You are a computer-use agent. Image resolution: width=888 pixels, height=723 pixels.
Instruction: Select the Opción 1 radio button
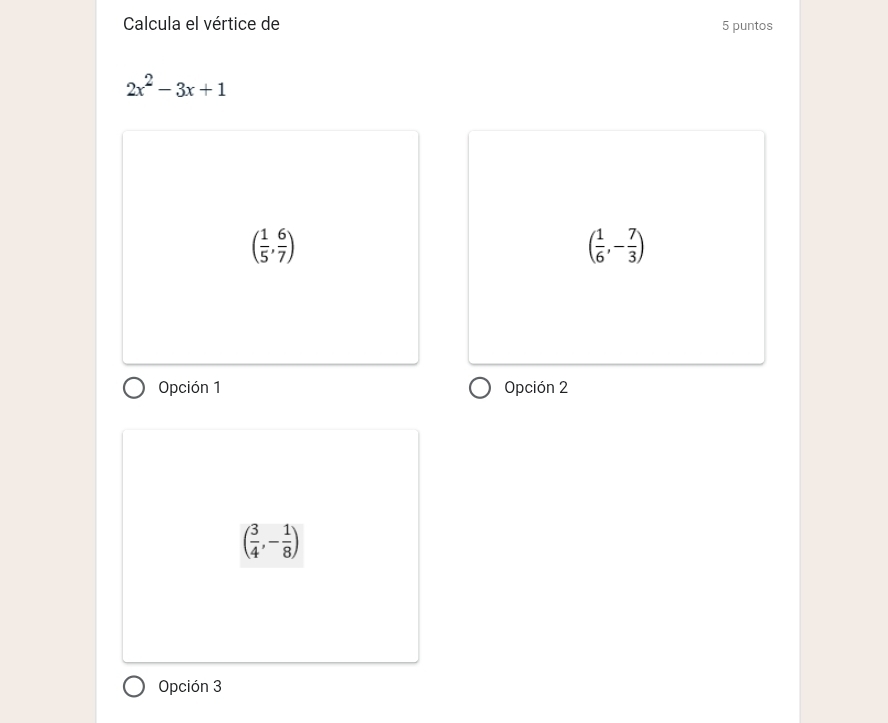coord(134,388)
